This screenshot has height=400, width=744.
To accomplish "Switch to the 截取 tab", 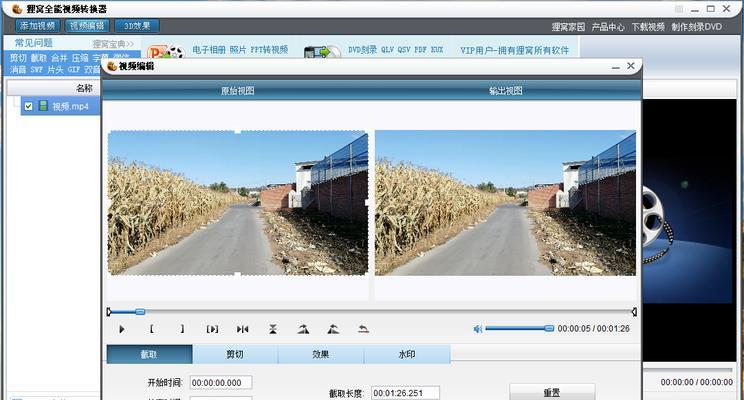I will click(x=149, y=354).
